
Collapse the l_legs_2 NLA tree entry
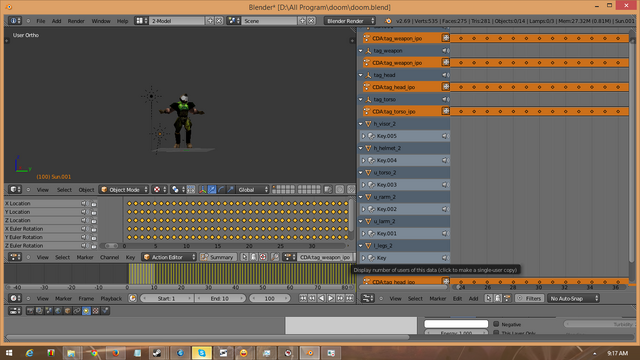point(361,246)
